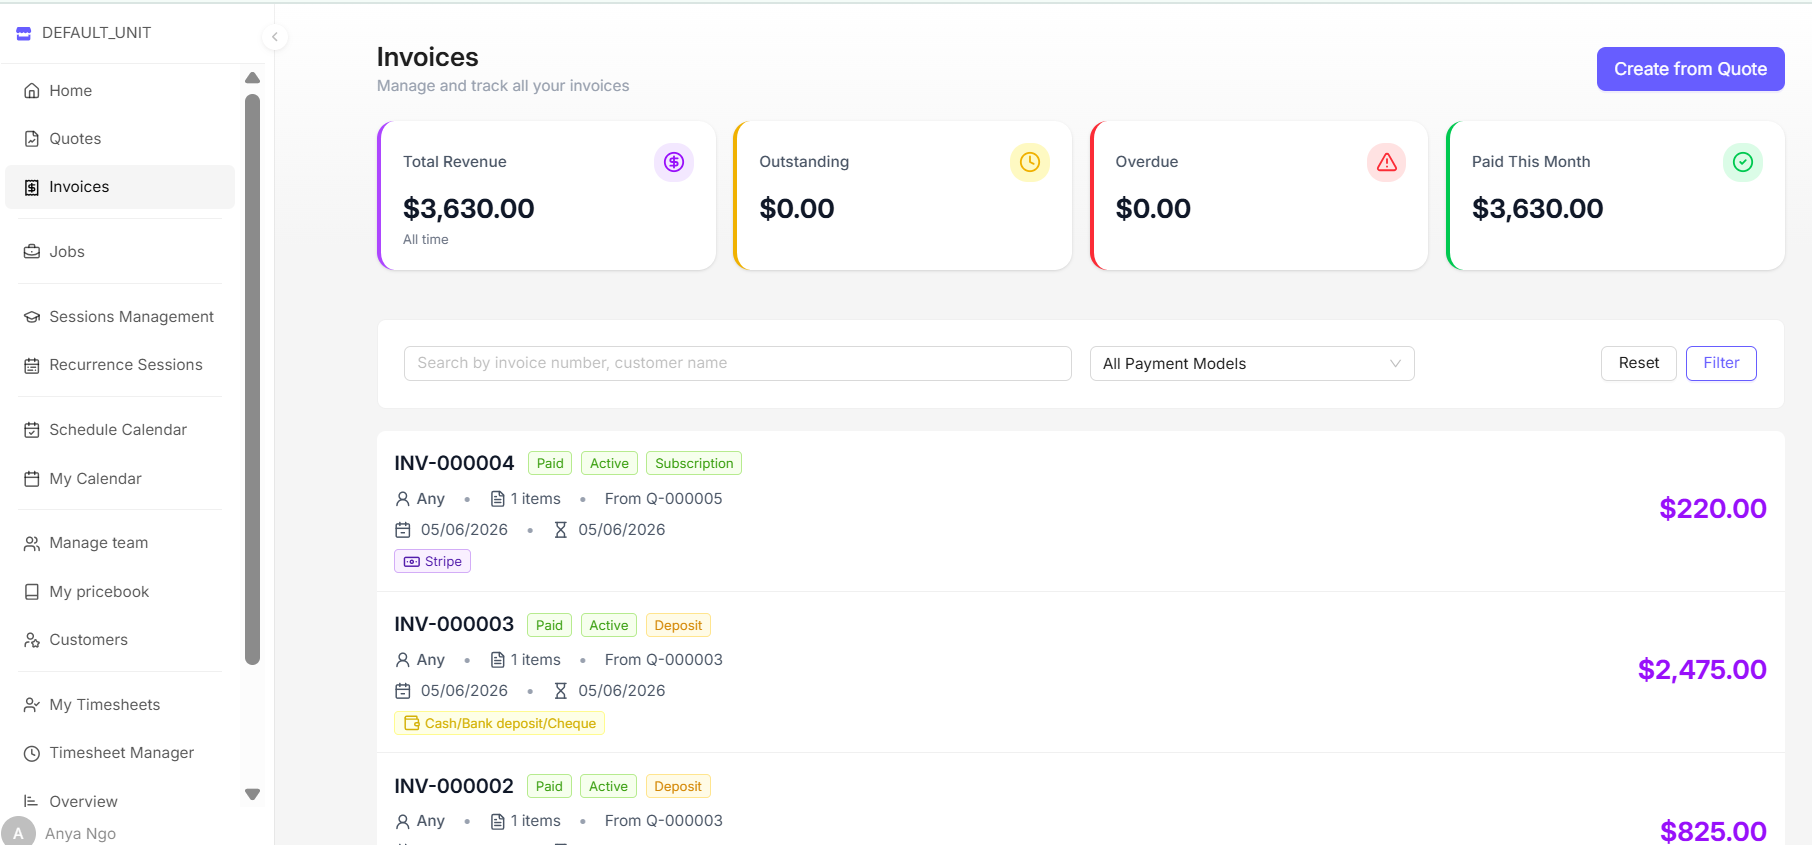The image size is (1812, 845).
Task: Click the Home house icon in sidebar
Action: [32, 91]
